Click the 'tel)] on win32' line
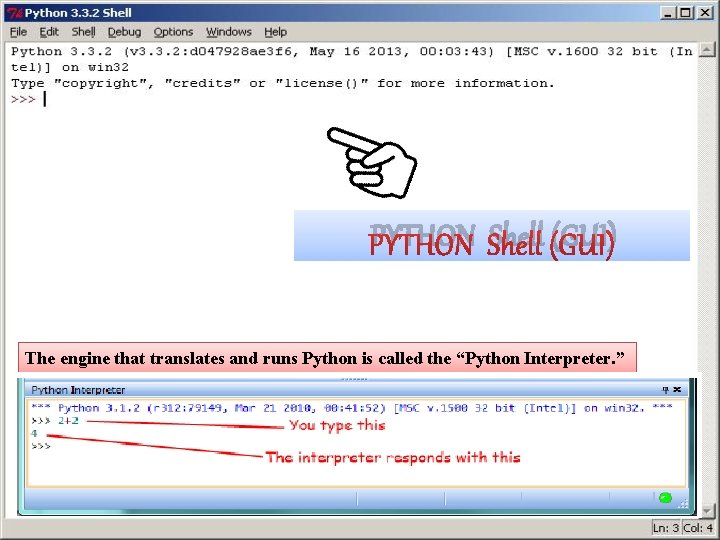This screenshot has width=720, height=540. pyautogui.click(x=70, y=68)
